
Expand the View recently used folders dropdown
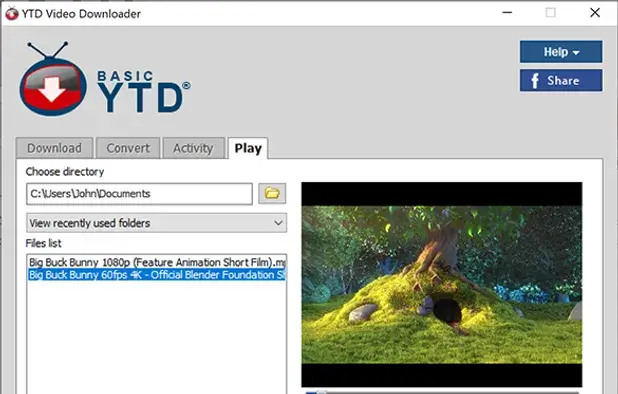click(x=156, y=223)
